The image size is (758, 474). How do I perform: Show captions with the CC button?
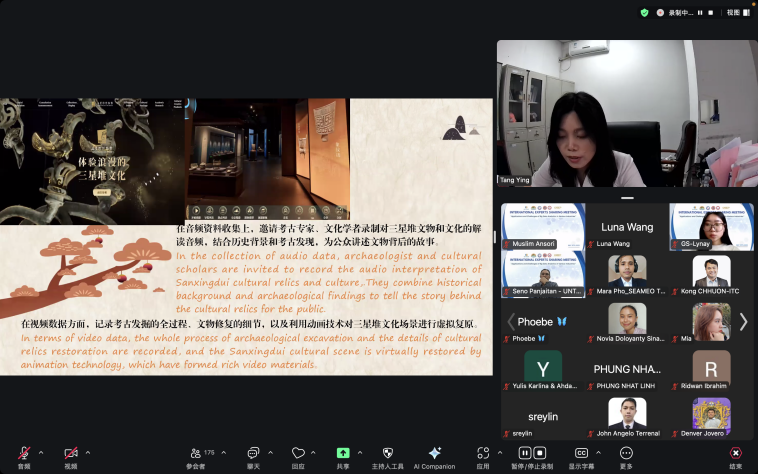581,453
